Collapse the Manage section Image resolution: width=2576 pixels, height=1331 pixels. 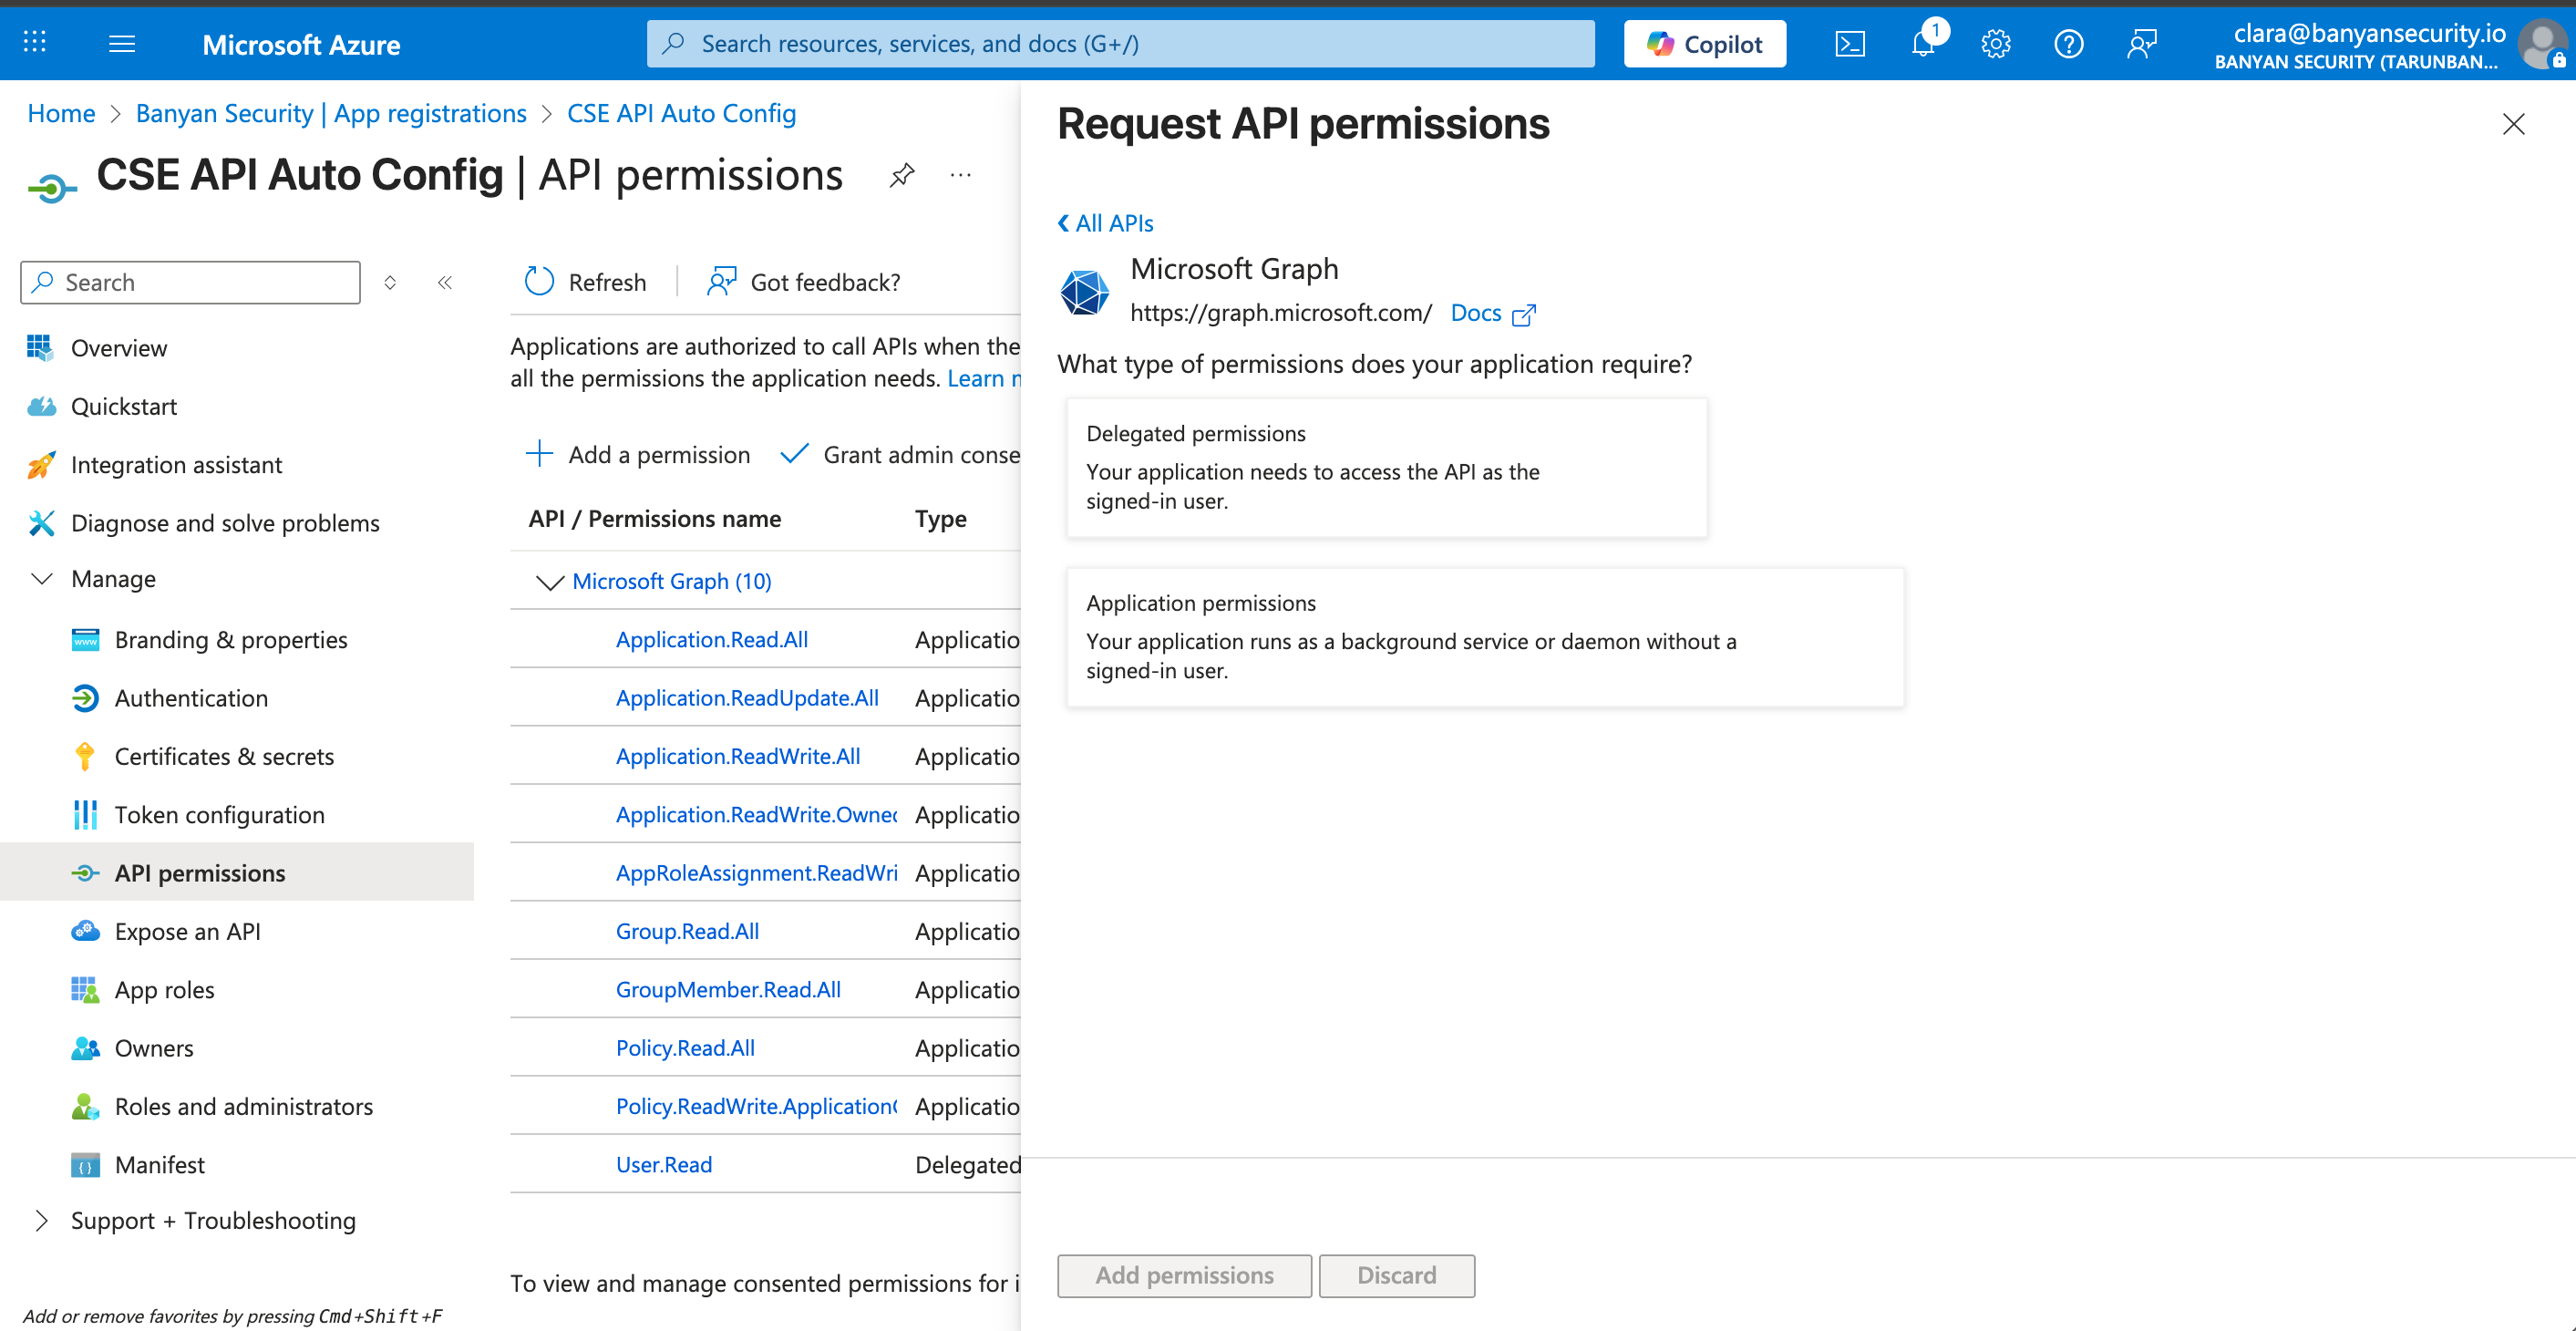coord(42,579)
